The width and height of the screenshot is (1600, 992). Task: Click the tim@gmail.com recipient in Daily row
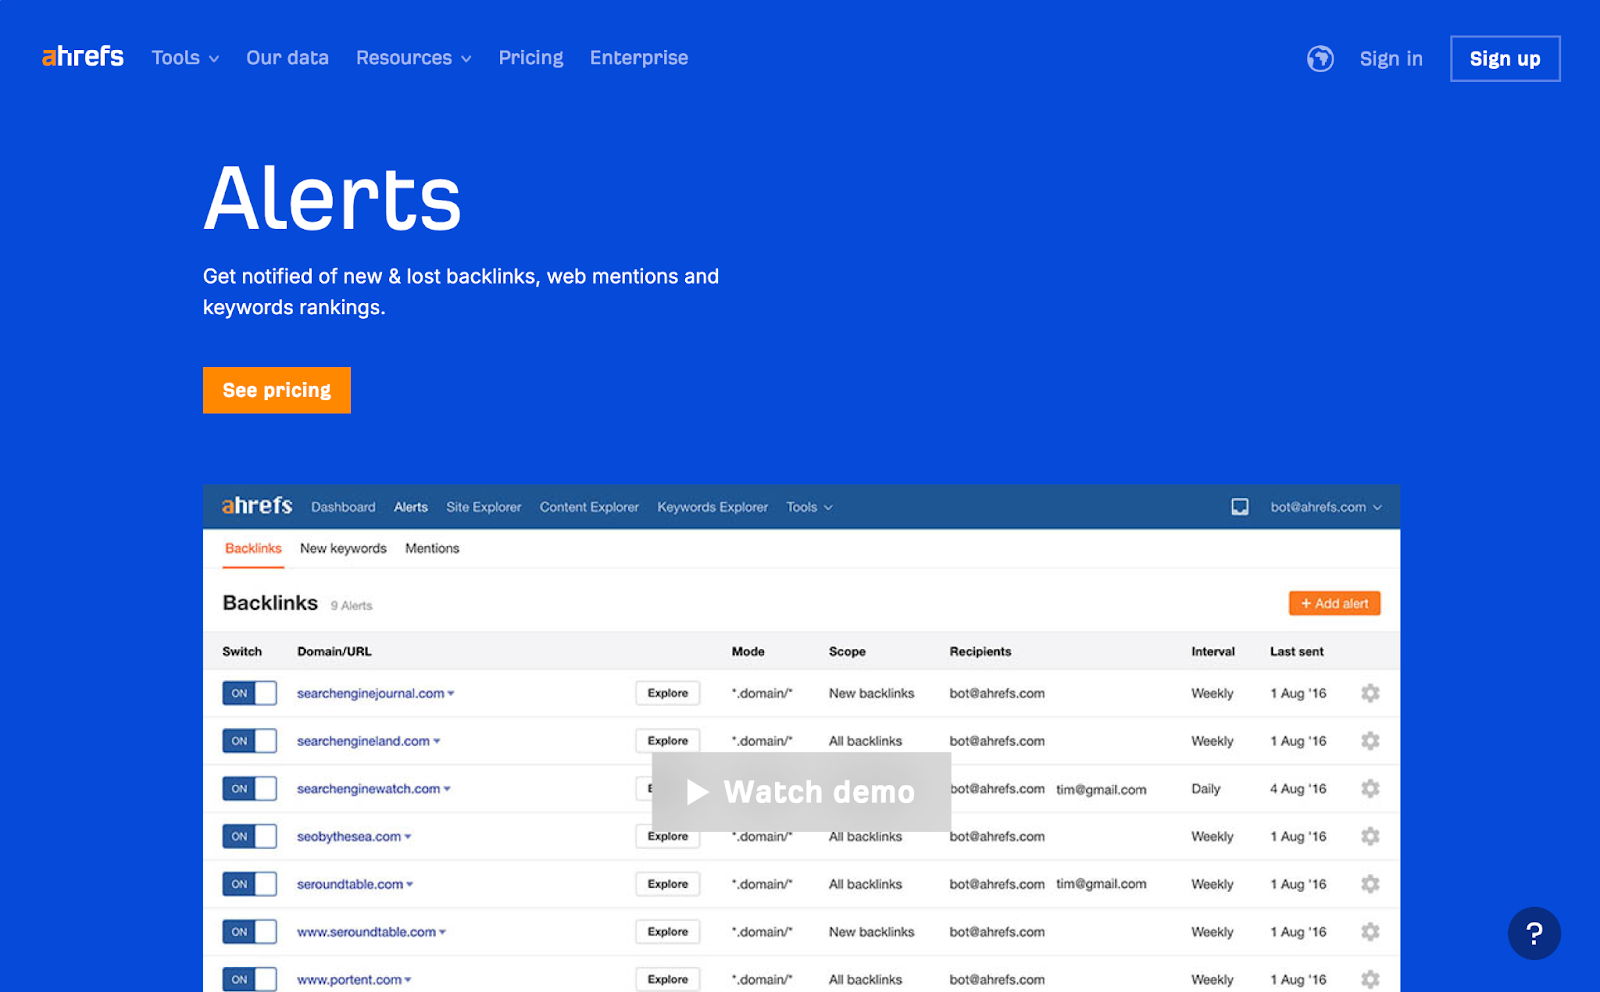click(x=1101, y=790)
